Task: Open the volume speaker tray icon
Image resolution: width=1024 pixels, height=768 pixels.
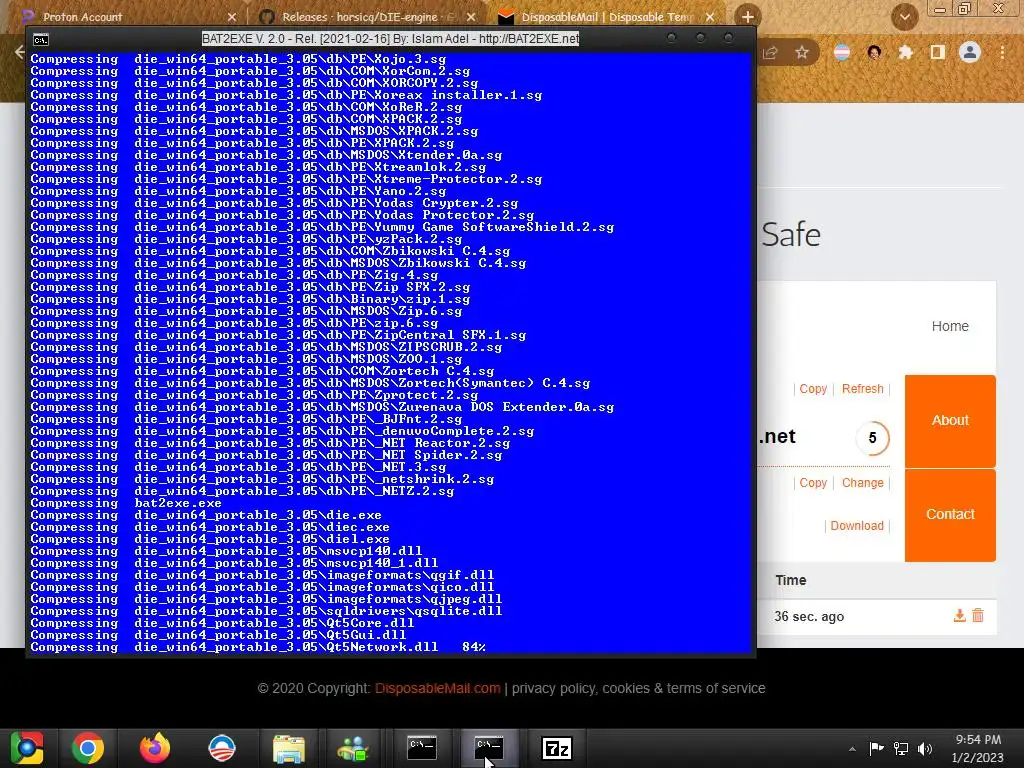Action: pyautogui.click(x=925, y=748)
